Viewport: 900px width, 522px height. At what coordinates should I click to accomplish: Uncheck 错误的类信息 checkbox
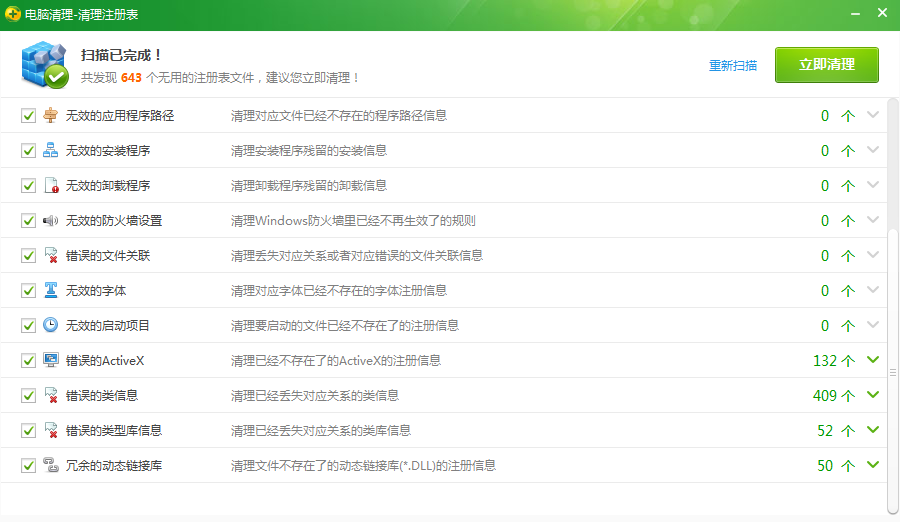(28, 396)
